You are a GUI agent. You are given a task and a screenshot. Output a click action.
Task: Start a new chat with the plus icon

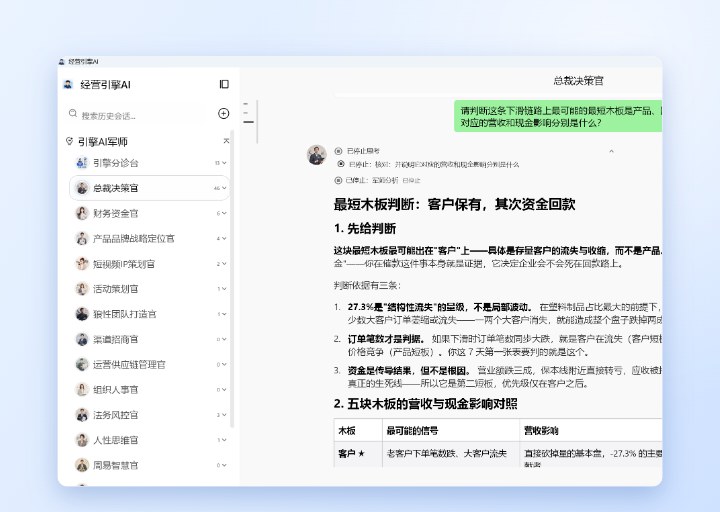224,113
